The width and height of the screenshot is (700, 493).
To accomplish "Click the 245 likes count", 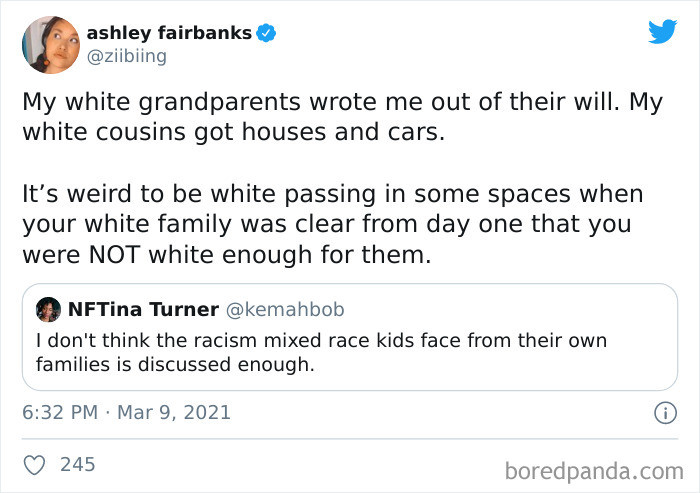I will (x=78, y=464).
